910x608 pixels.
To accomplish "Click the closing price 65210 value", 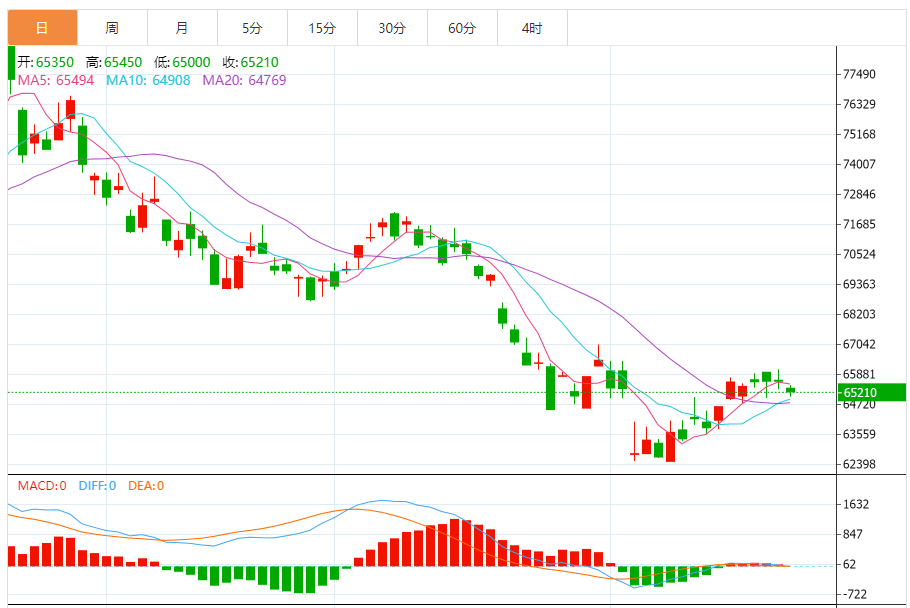I will (x=259, y=62).
